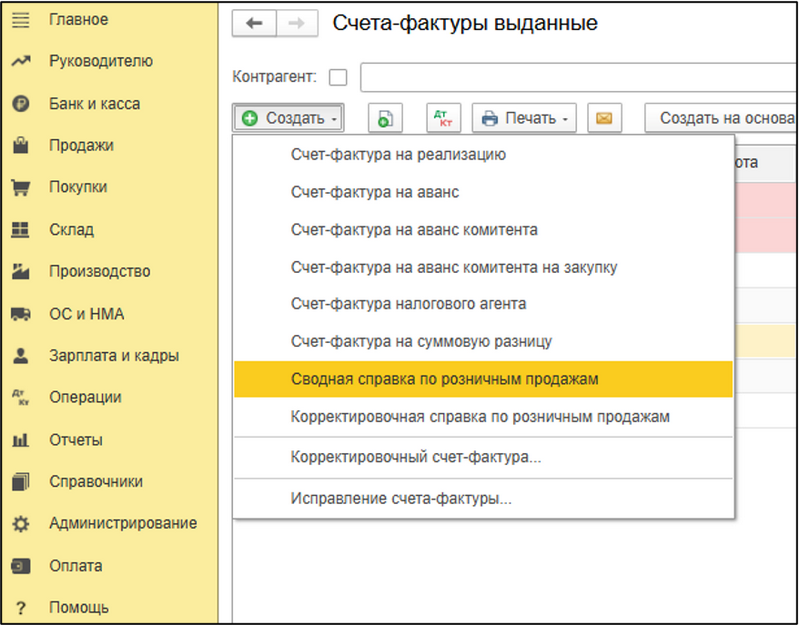Open Банк и касса section in sidebar
The image size is (800, 626).
[x=94, y=103]
